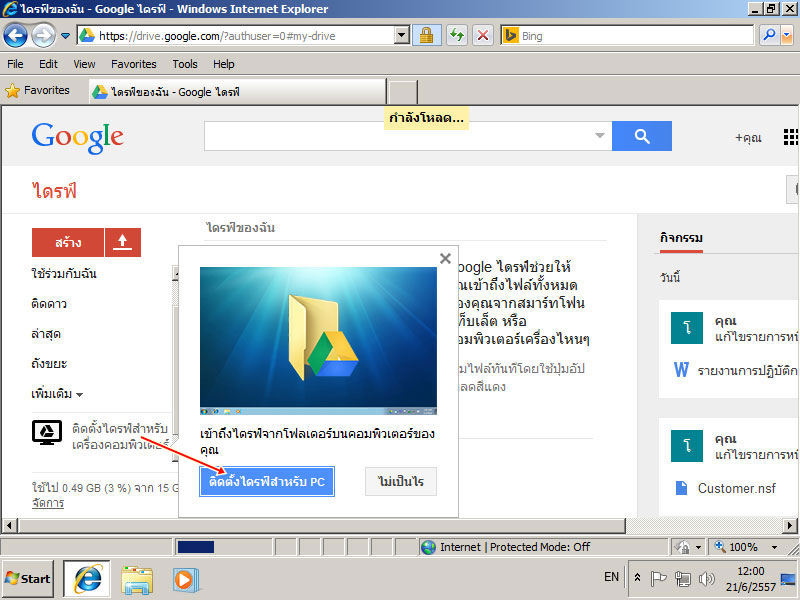This screenshot has height=600, width=800.
Task: Open ใช้ร่วมกับฉัน shared with me
Action: click(x=64, y=273)
